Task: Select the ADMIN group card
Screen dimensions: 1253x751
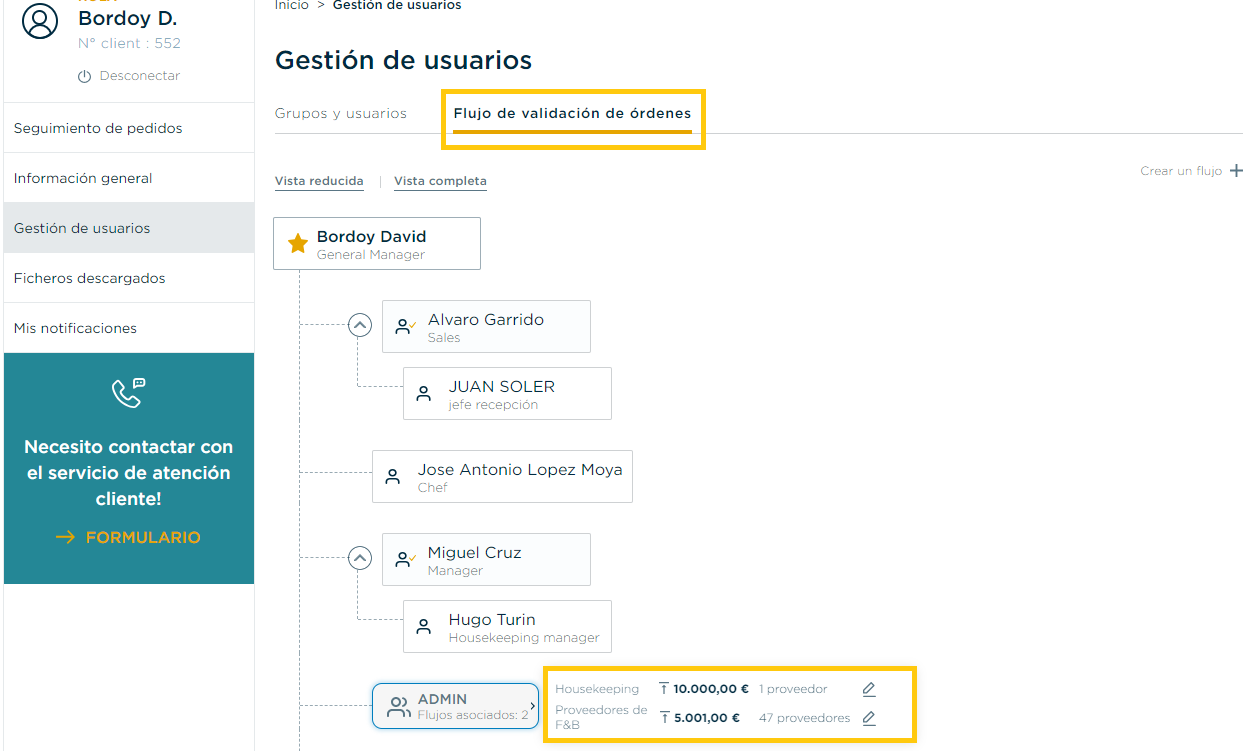Action: coord(456,706)
